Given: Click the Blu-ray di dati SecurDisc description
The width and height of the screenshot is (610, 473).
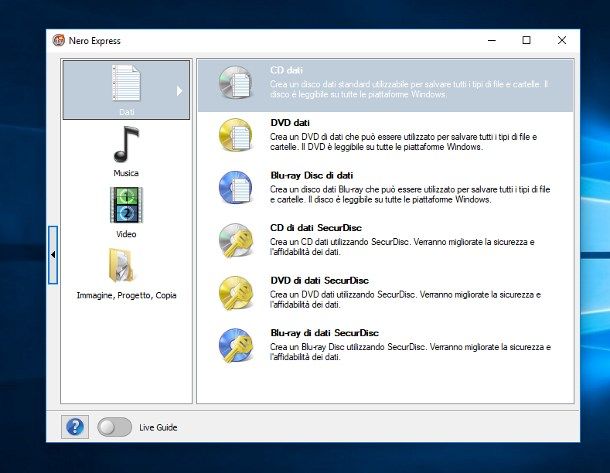Looking at the screenshot, I should pos(410,352).
